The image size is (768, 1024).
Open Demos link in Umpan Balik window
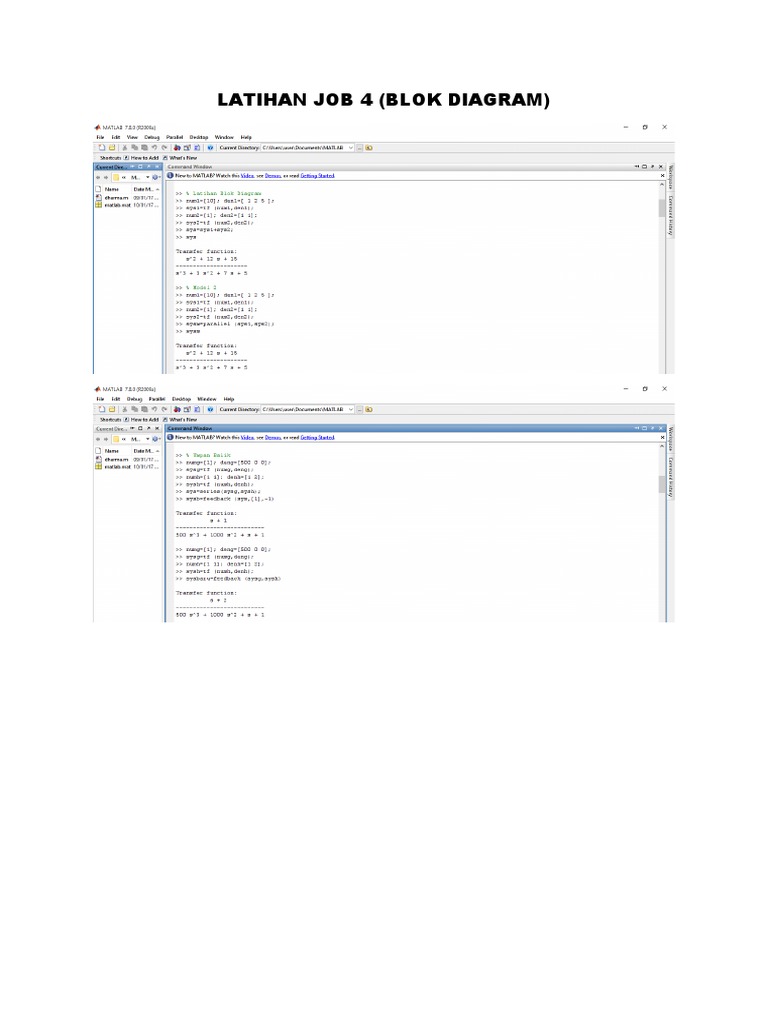(273, 438)
